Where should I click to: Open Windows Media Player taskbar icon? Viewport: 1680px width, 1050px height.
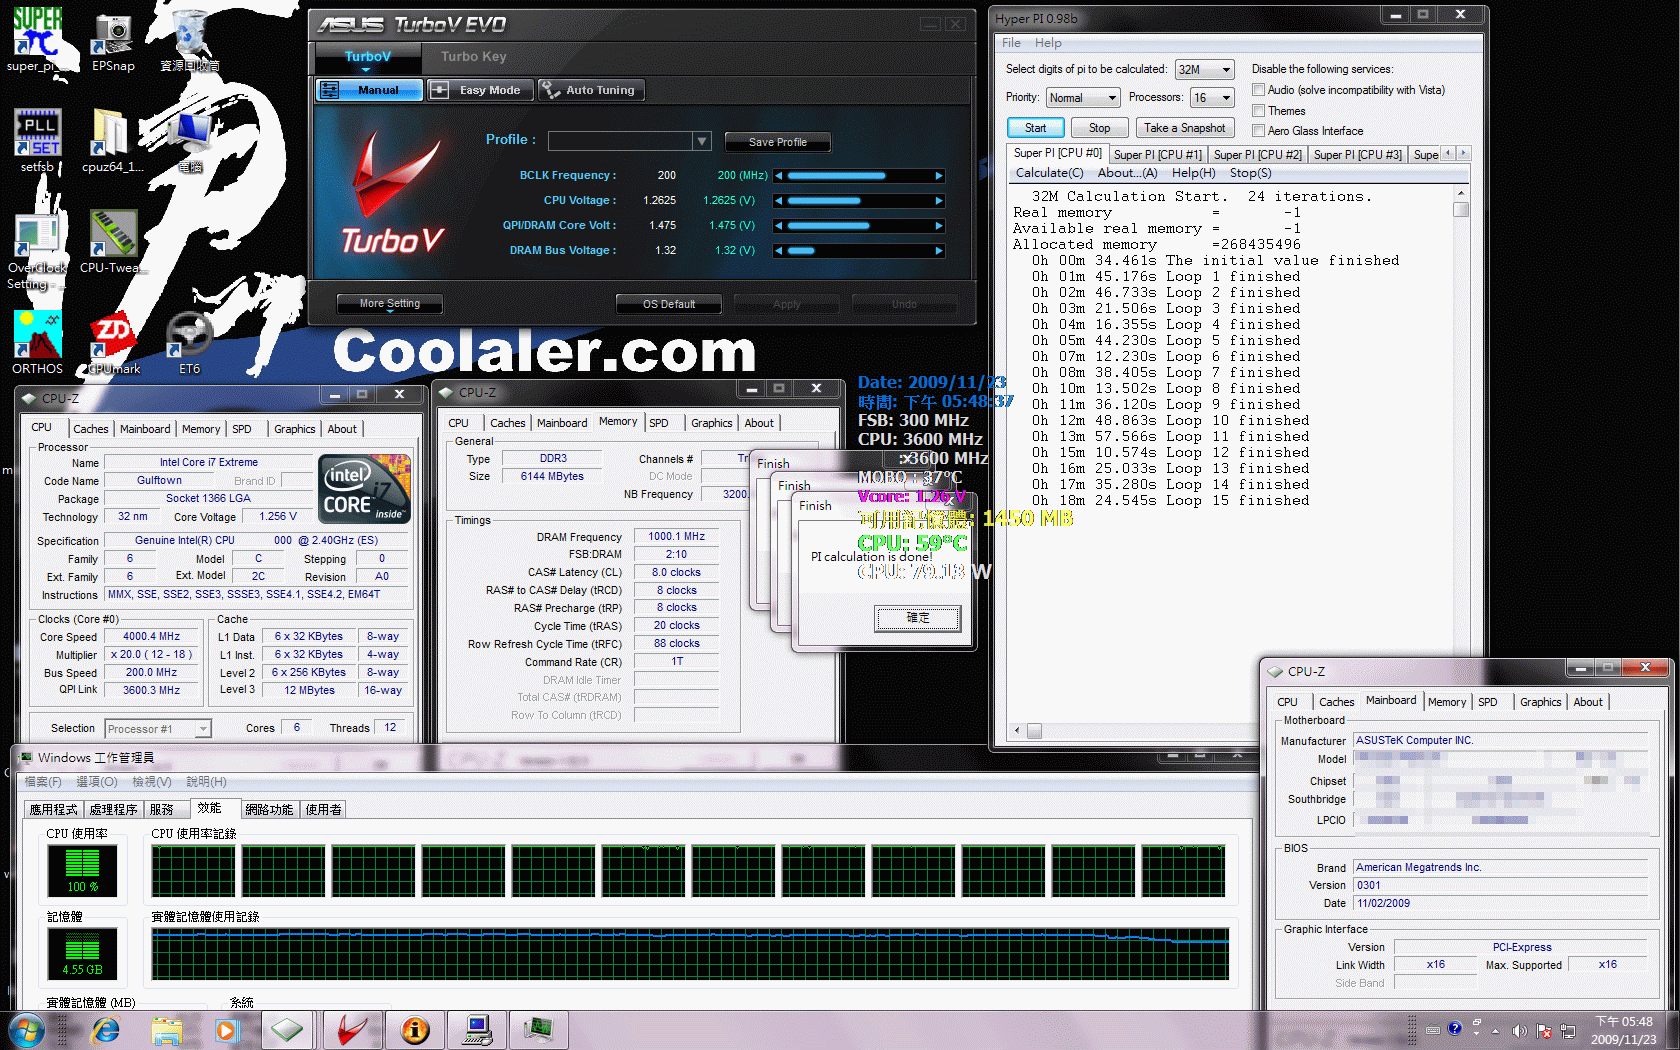227,1030
